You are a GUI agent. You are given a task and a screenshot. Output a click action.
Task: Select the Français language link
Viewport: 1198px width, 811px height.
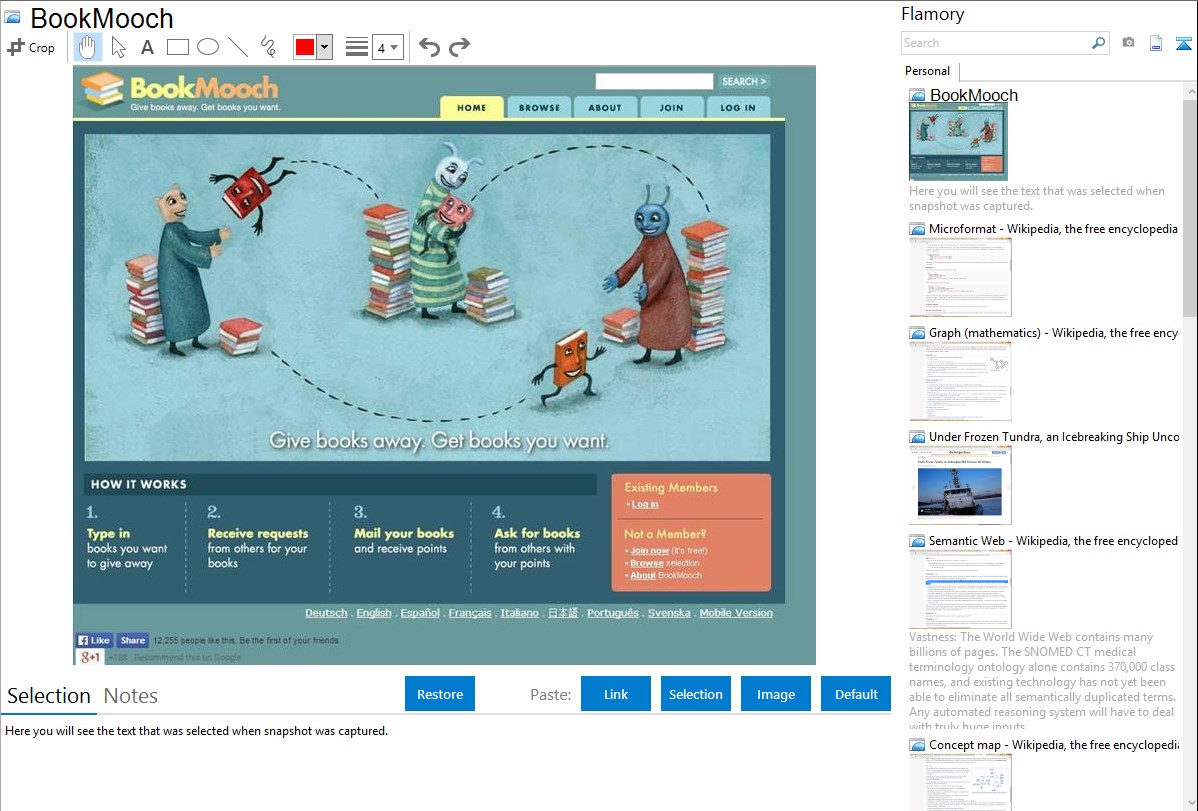tap(470, 613)
